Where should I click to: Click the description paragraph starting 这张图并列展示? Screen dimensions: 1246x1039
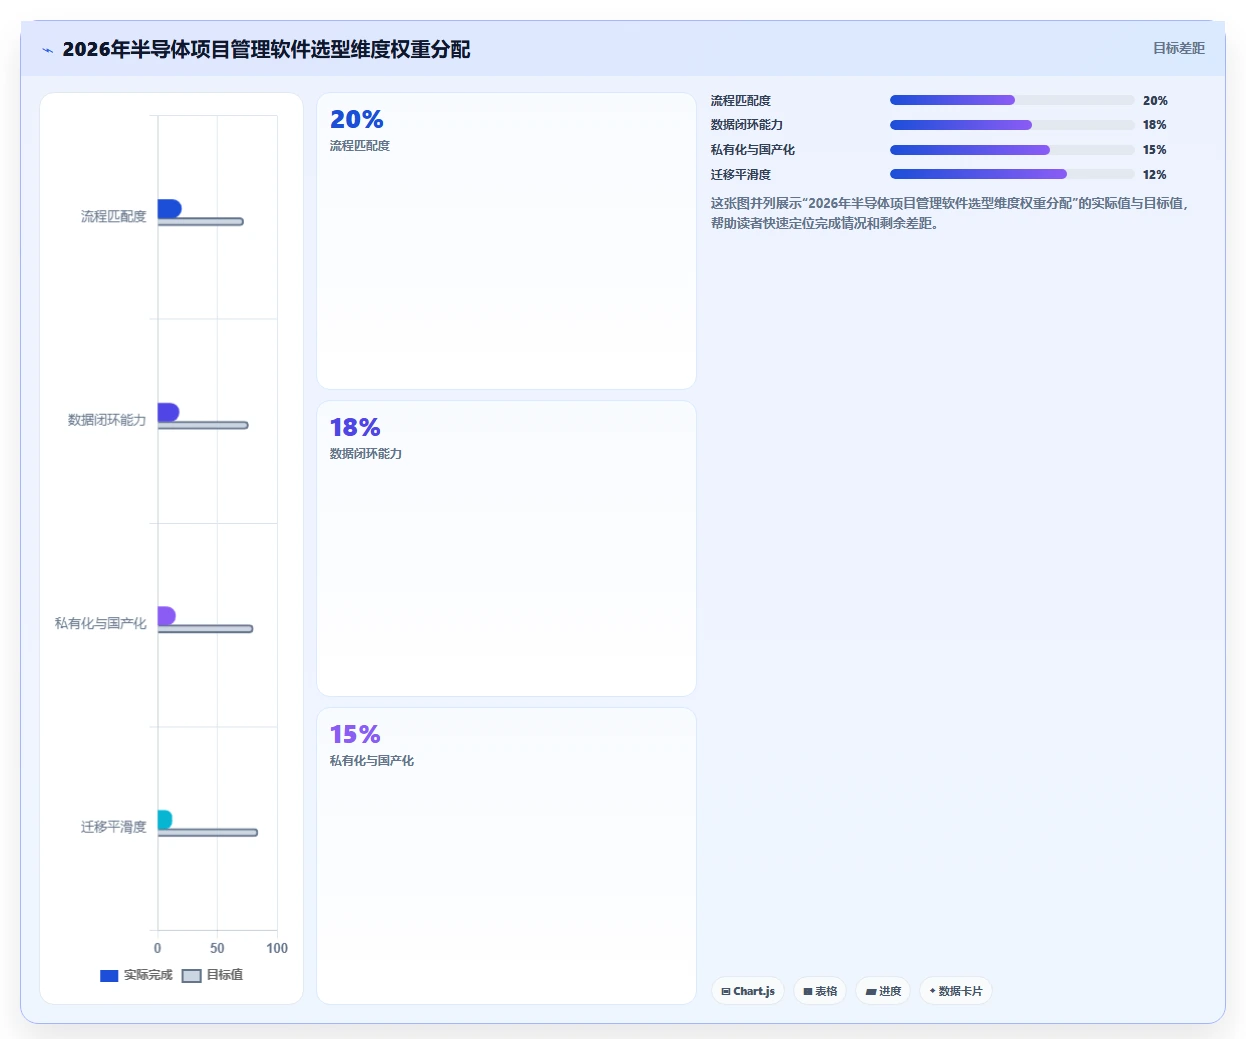[950, 213]
